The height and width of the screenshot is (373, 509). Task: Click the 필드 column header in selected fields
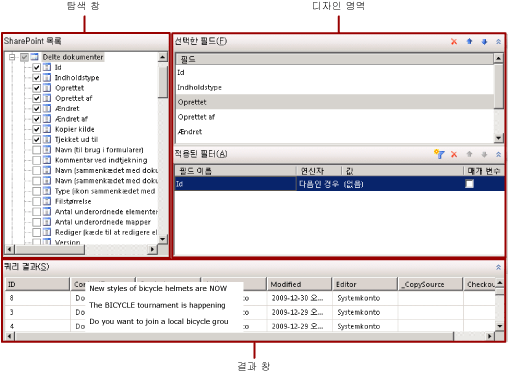click(334, 60)
